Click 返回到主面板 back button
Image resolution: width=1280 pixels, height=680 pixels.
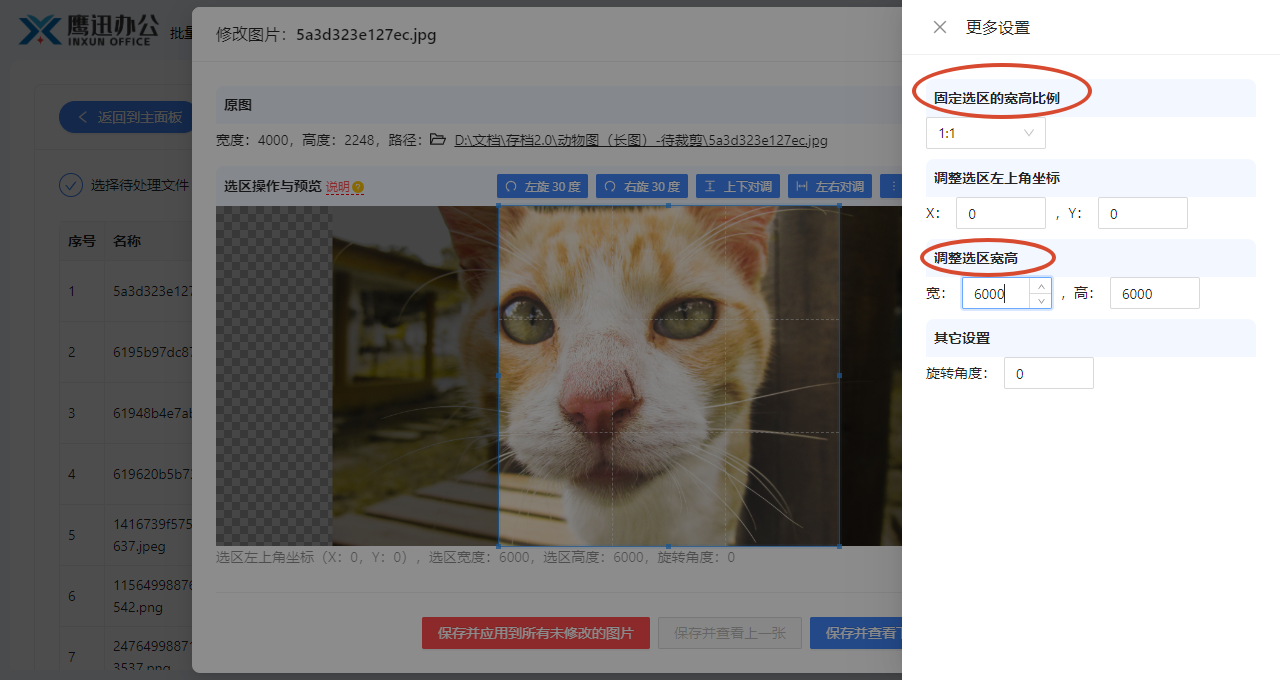(x=126, y=117)
